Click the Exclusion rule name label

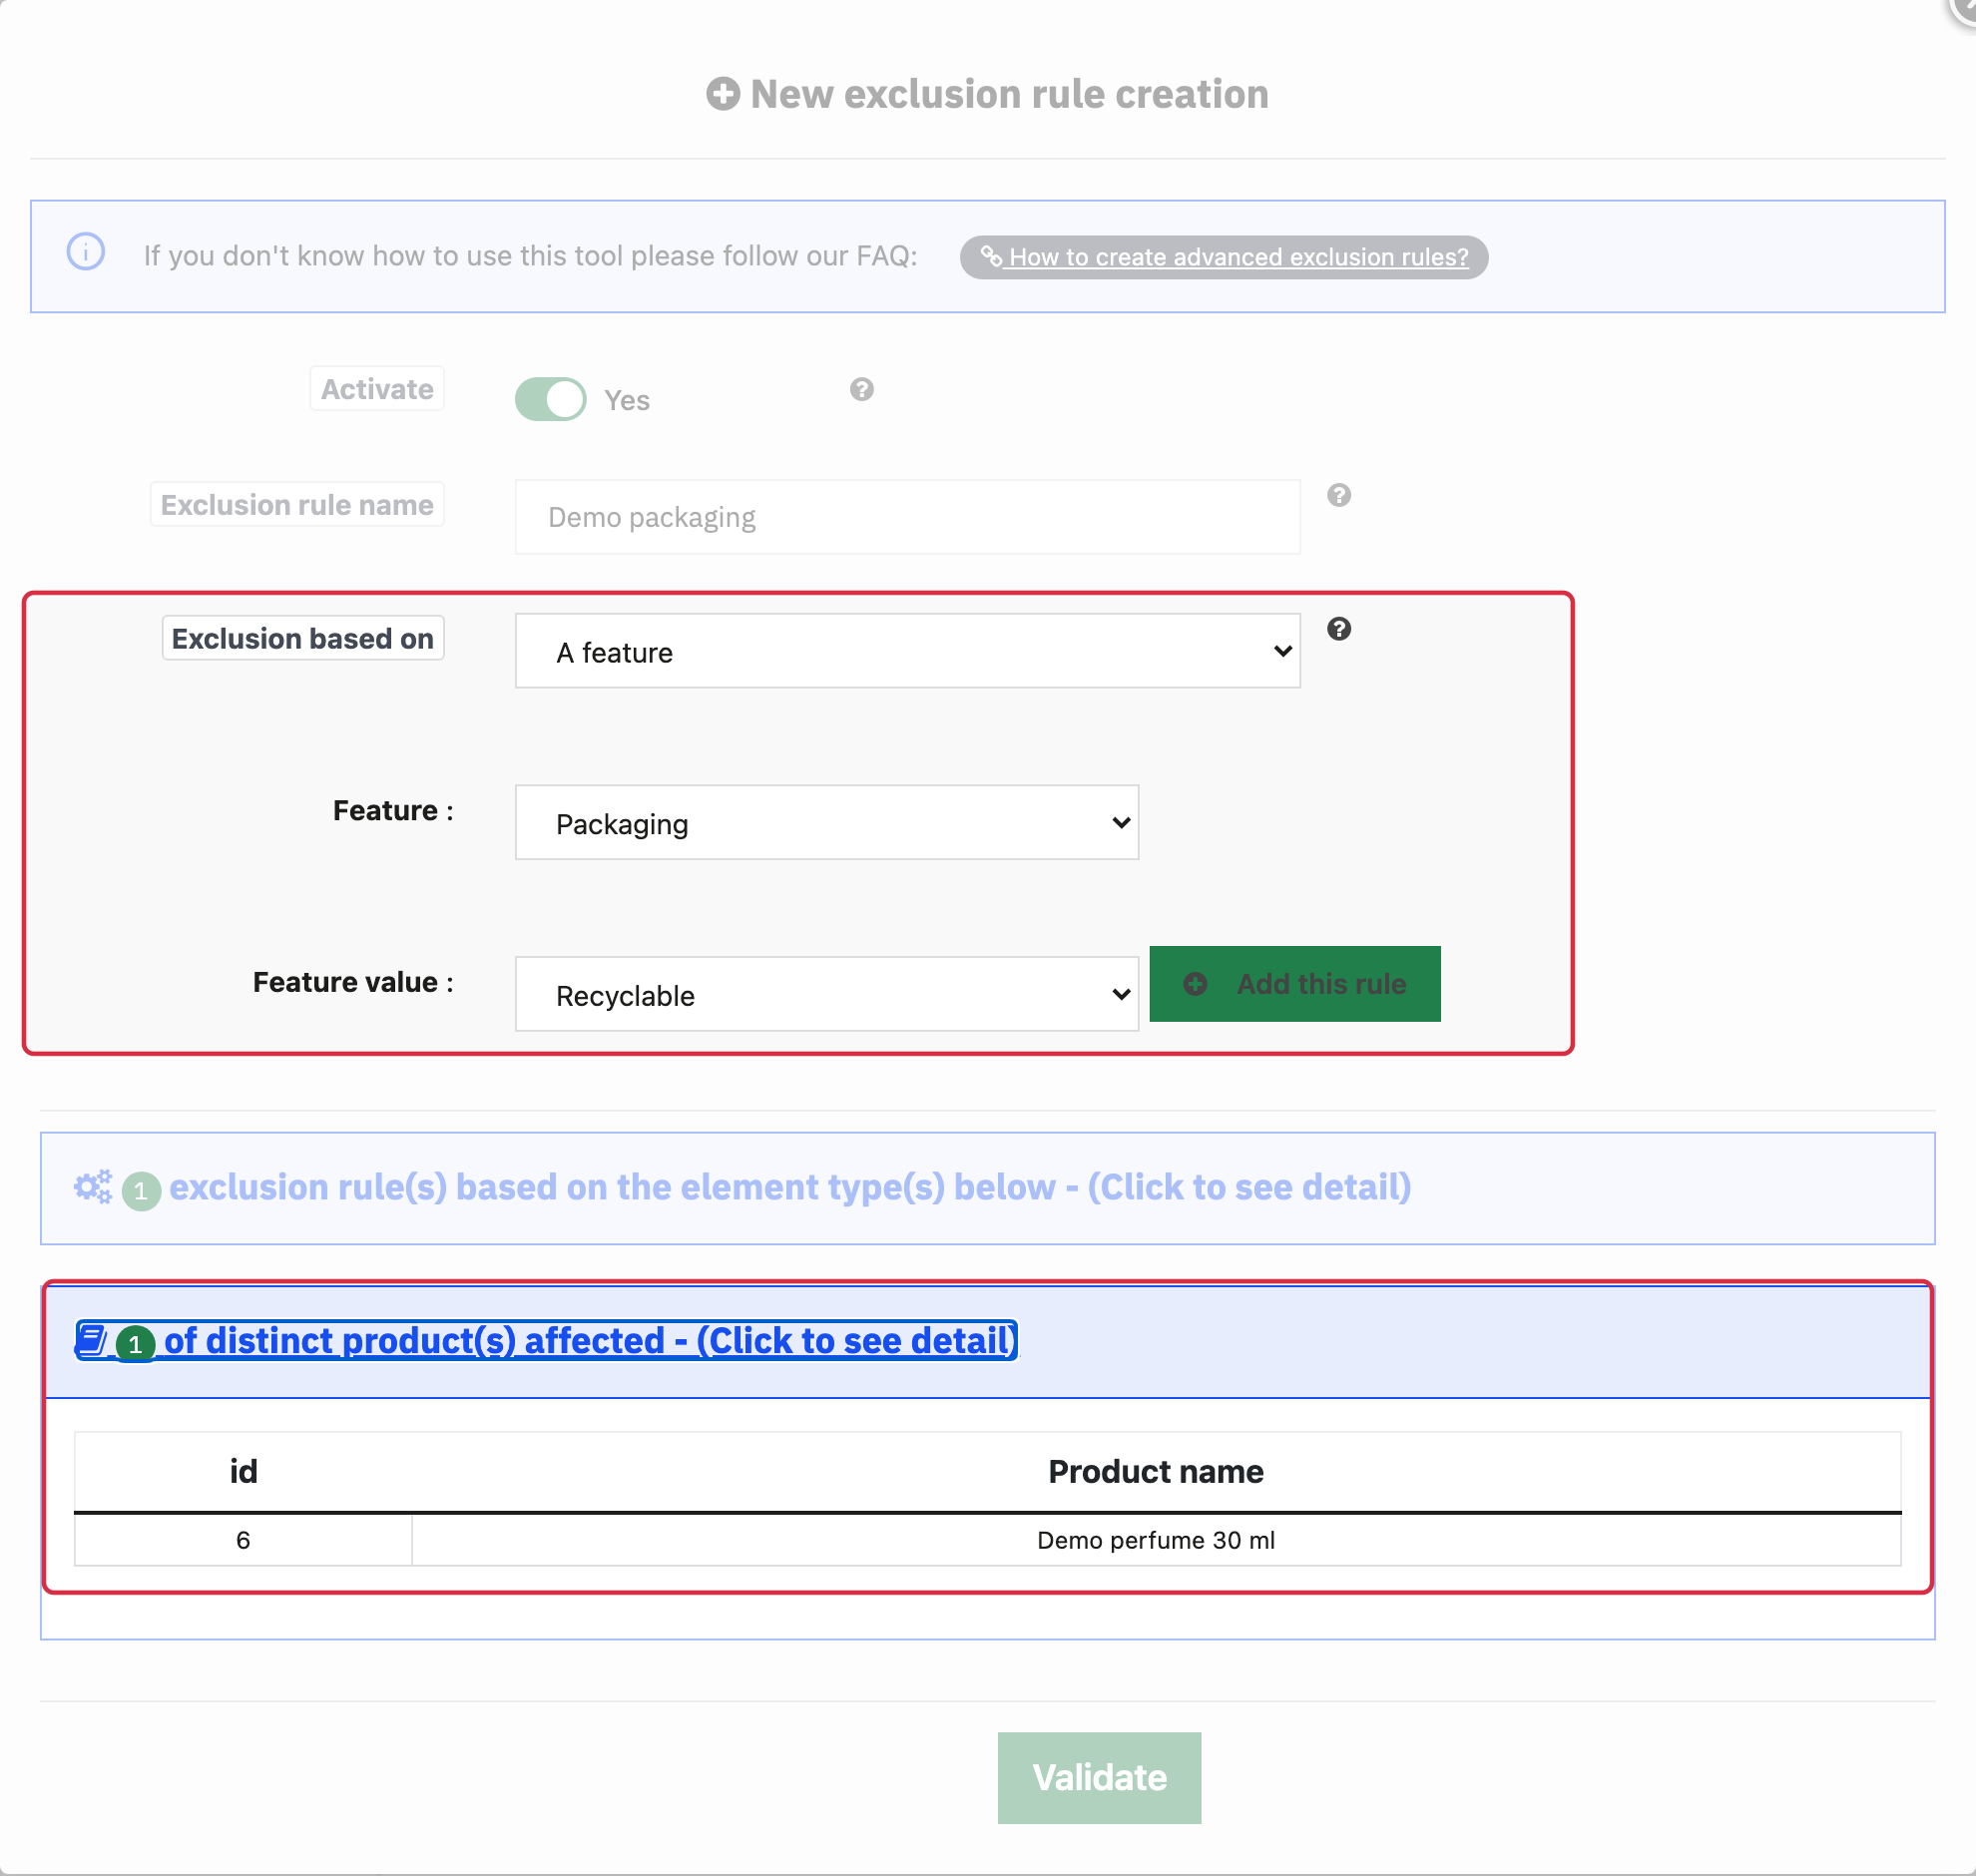click(297, 505)
